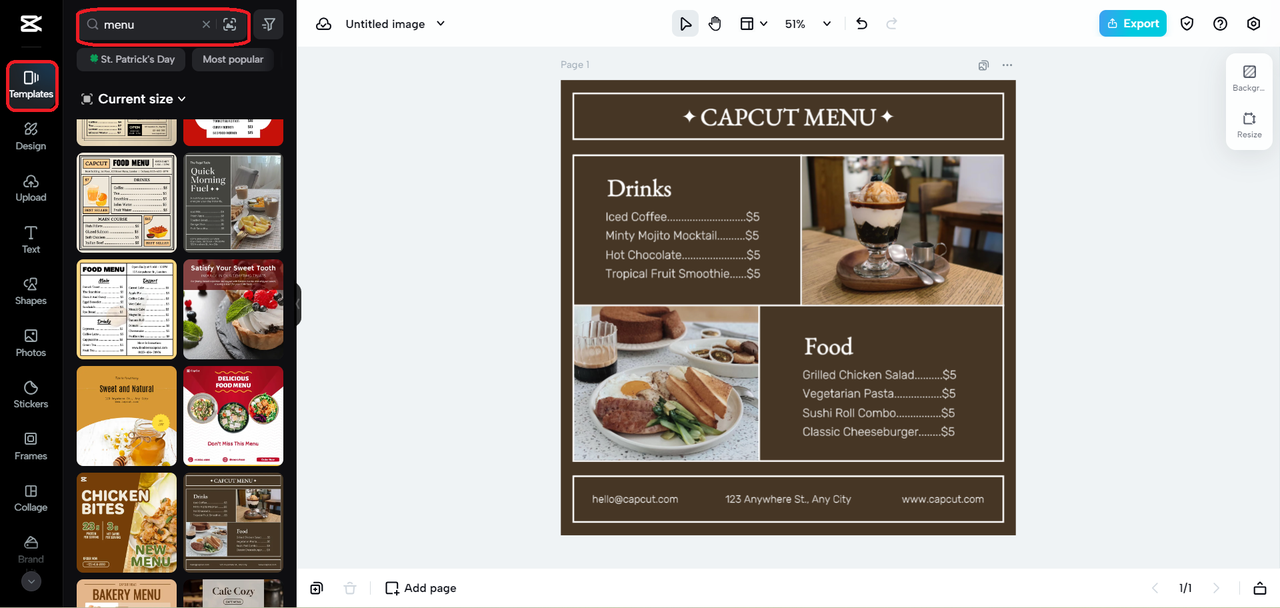This screenshot has width=1280, height=608.
Task: Click the Add page button
Action: [421, 588]
